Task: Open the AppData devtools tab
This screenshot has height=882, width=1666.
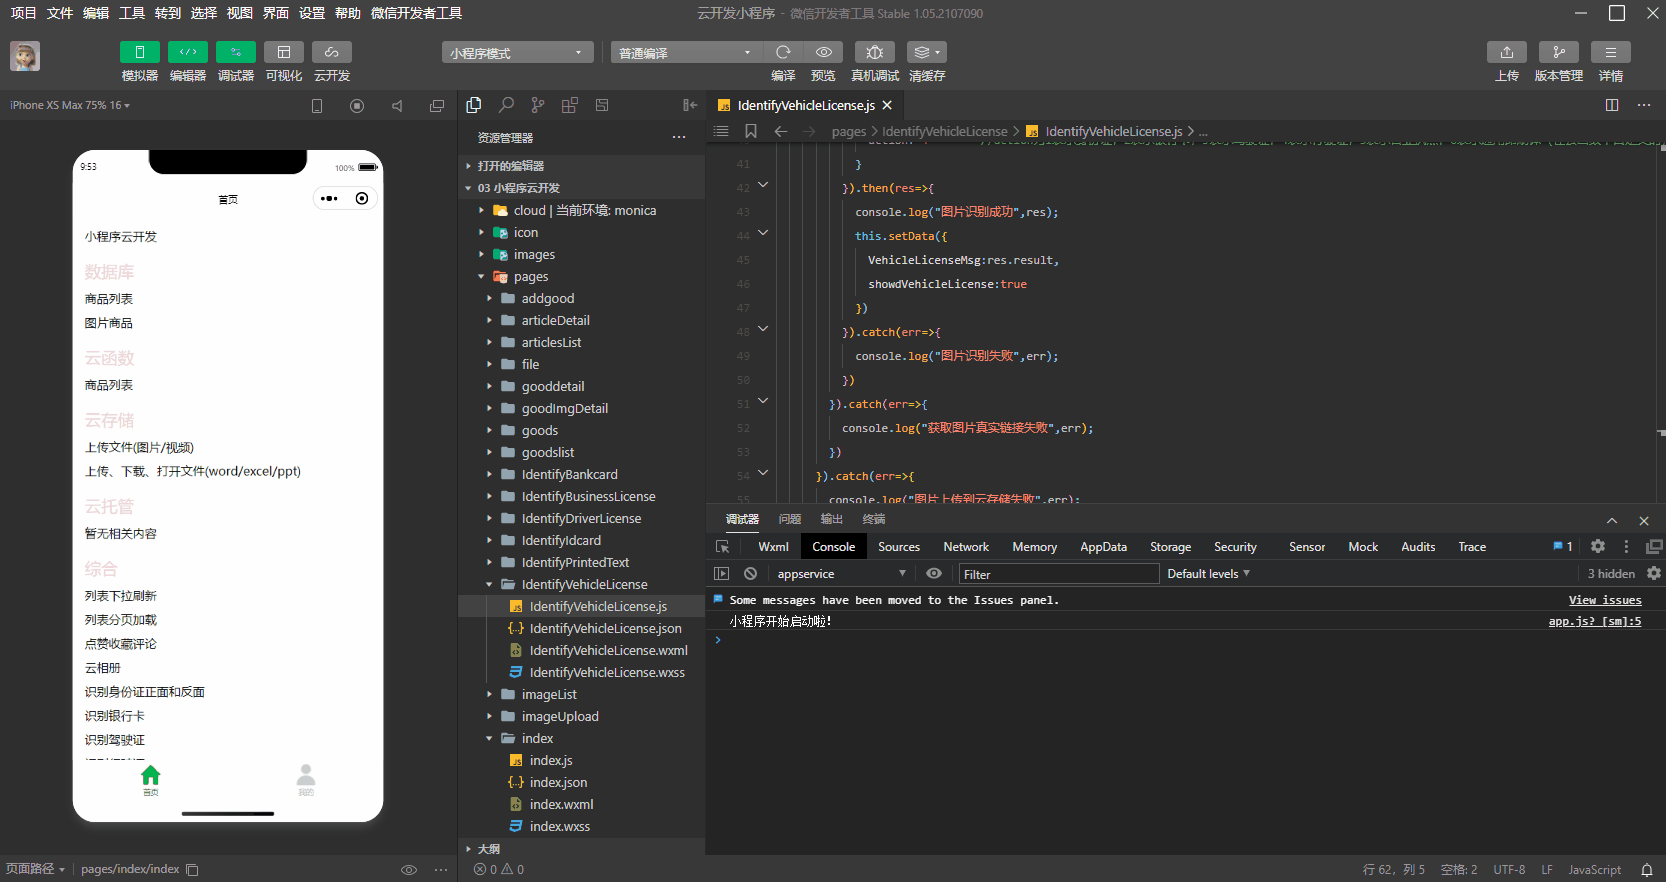Action: coord(1103,547)
